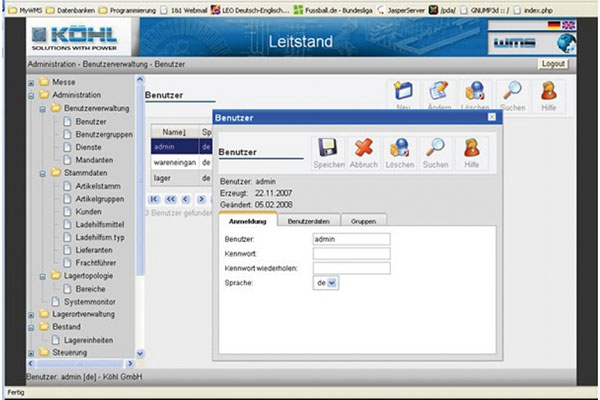
Task: Switch language using the British flag
Action: (x=570, y=25)
